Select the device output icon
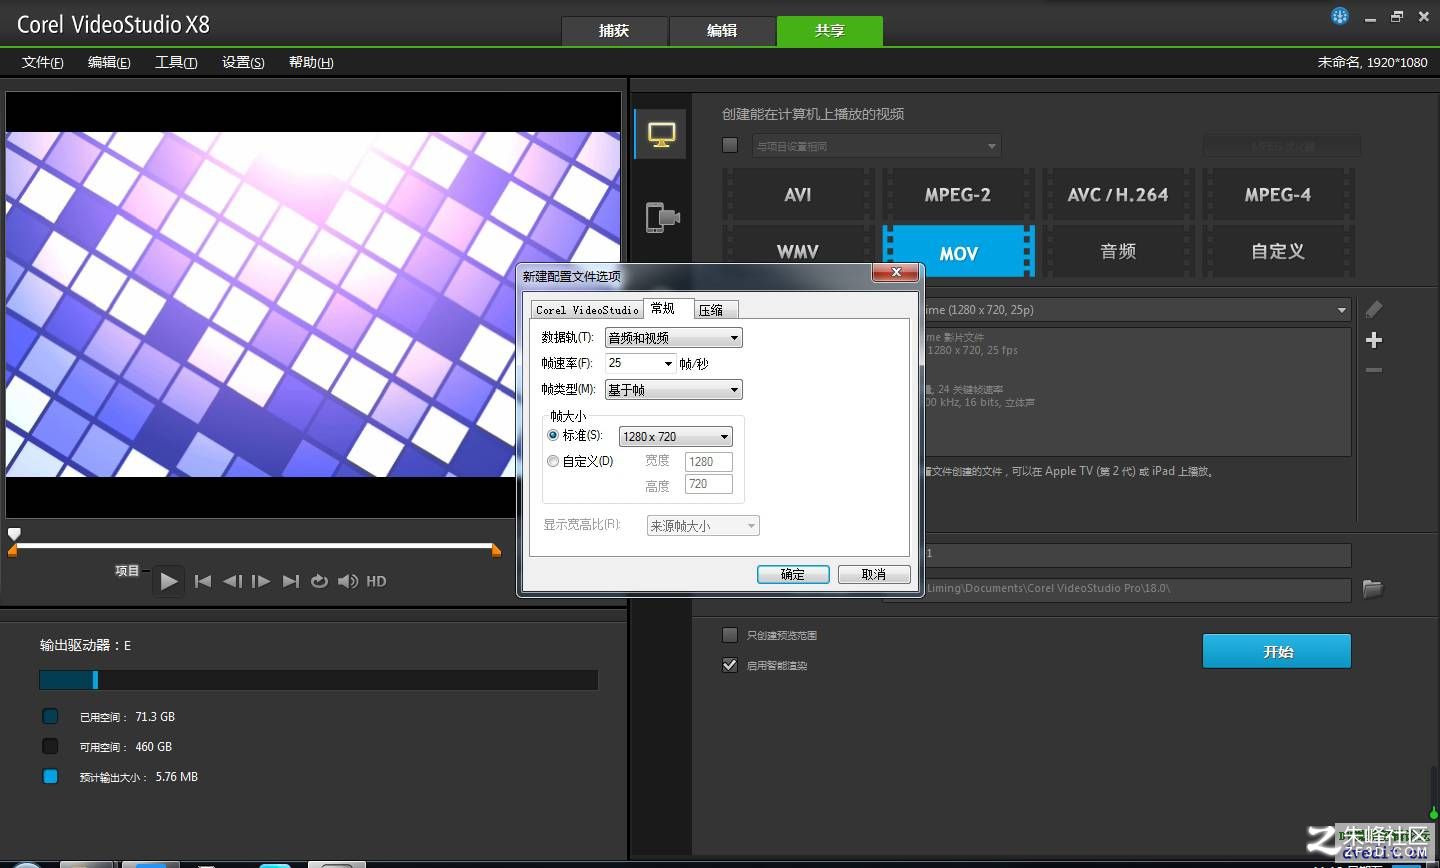The height and width of the screenshot is (868, 1440). [662, 217]
